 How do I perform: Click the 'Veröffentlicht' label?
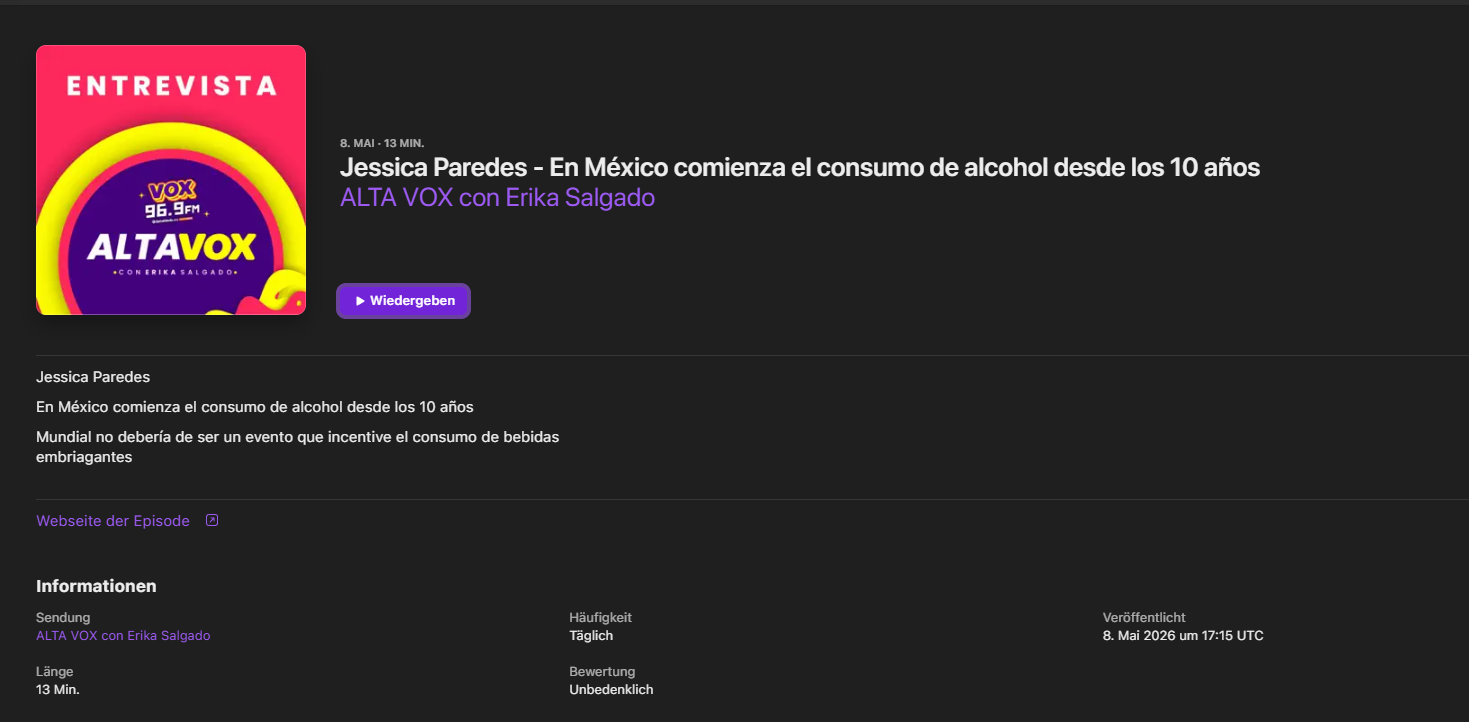point(1144,618)
